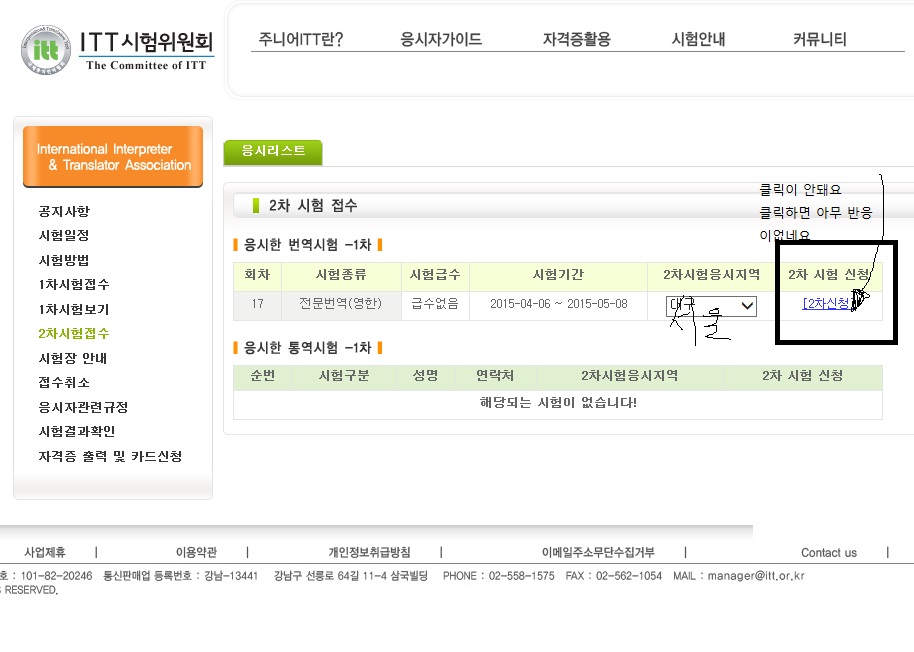The image size is (914, 652).
Task: Open the 자격증활용 menu
Action: point(576,40)
